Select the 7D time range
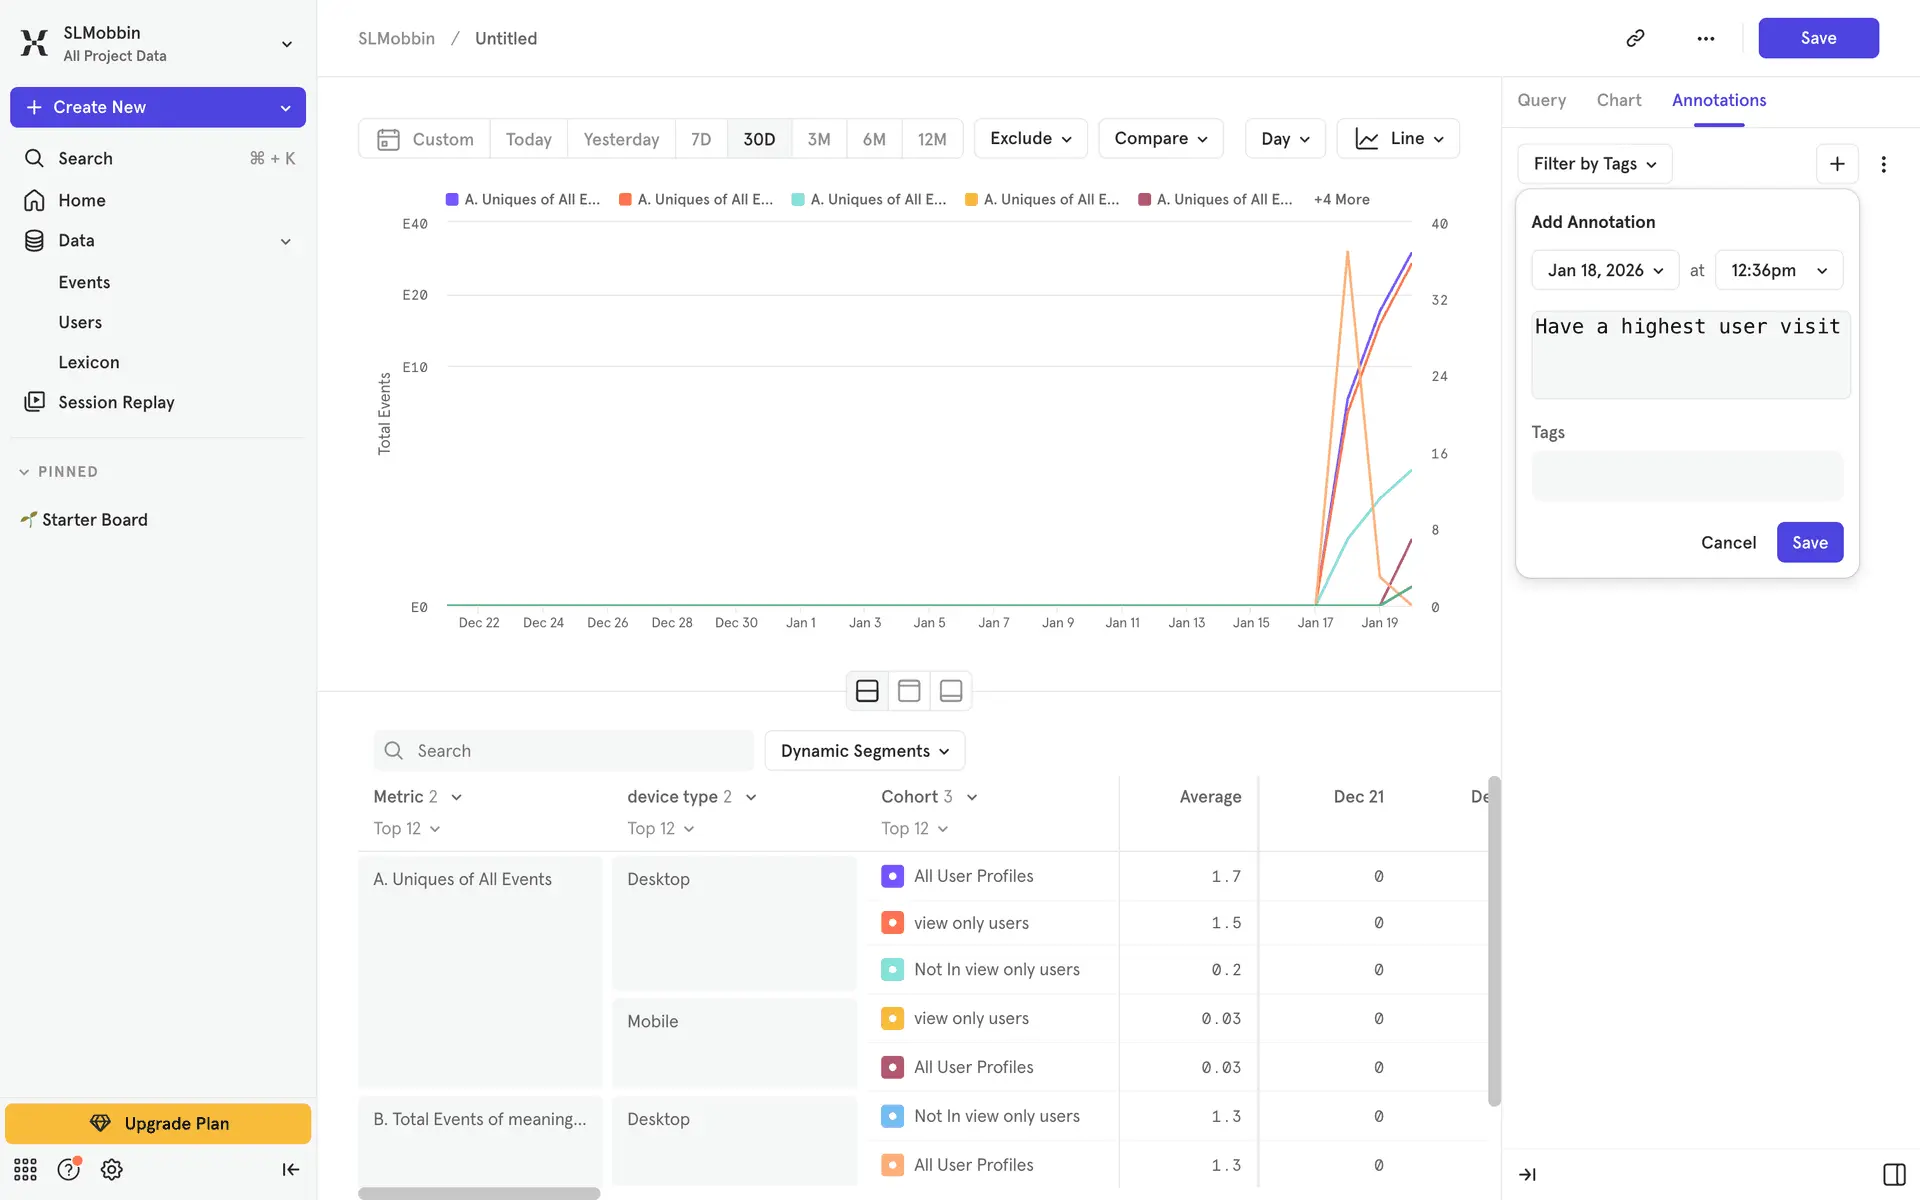 pyautogui.click(x=701, y=139)
